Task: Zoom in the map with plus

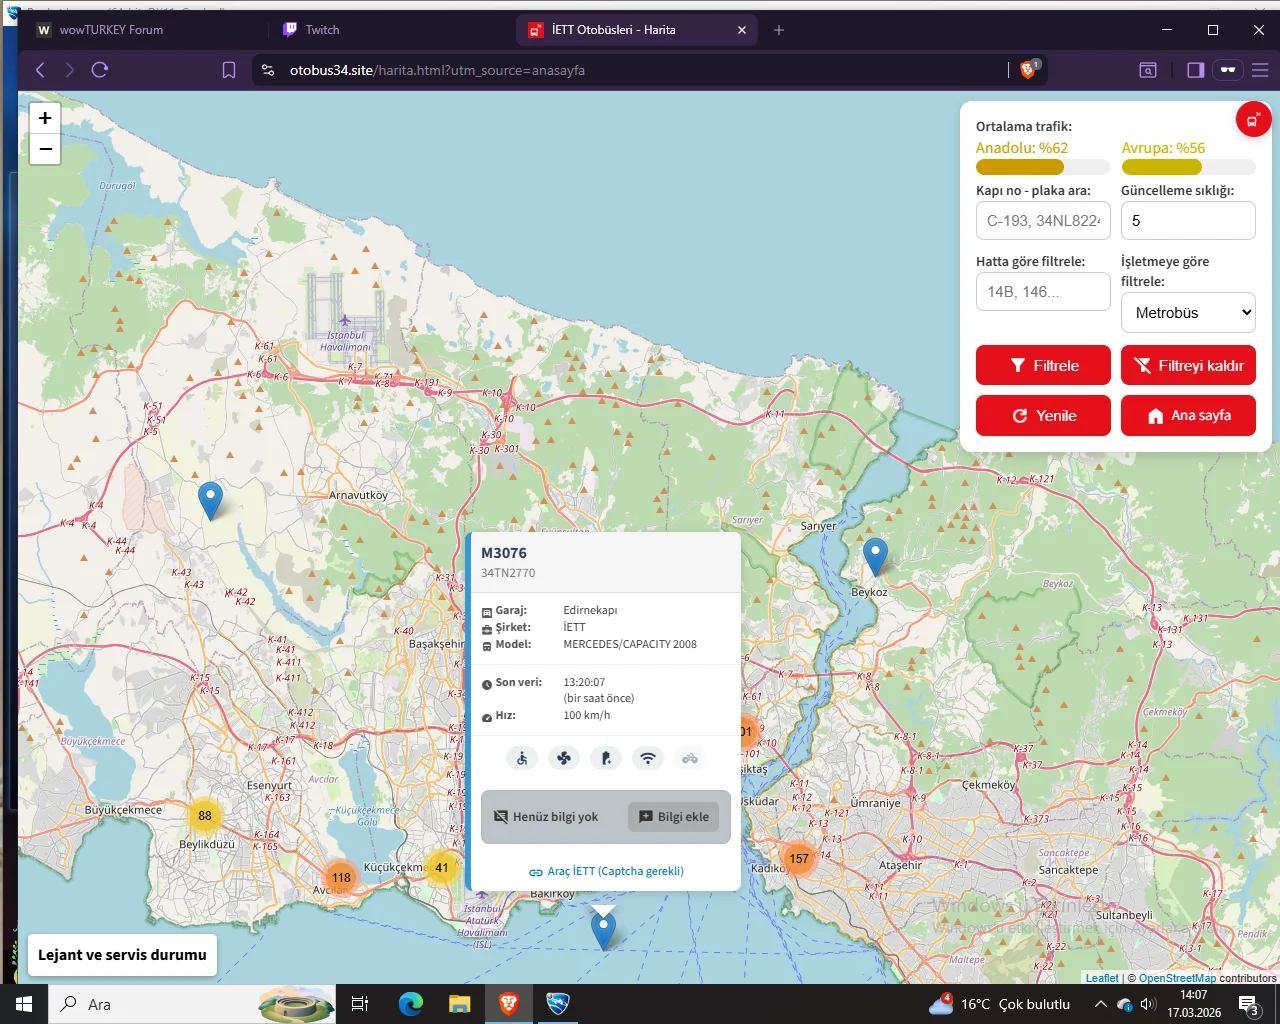Action: coord(45,118)
